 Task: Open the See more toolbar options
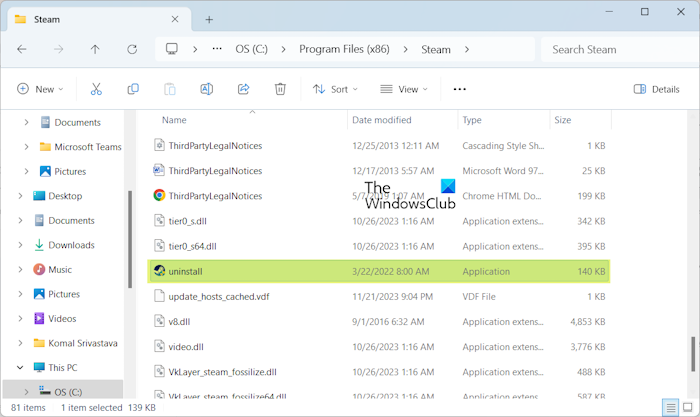click(x=459, y=89)
